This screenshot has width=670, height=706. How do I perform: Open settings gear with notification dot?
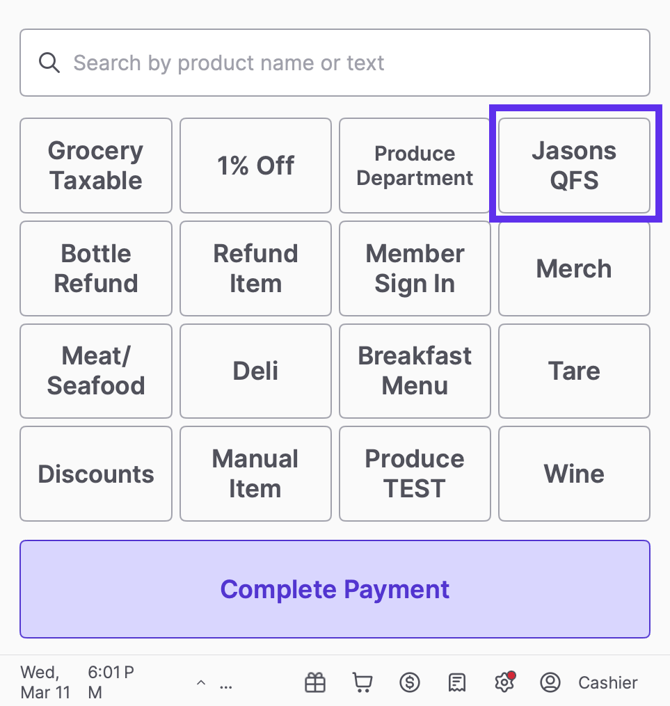pyautogui.click(x=504, y=683)
